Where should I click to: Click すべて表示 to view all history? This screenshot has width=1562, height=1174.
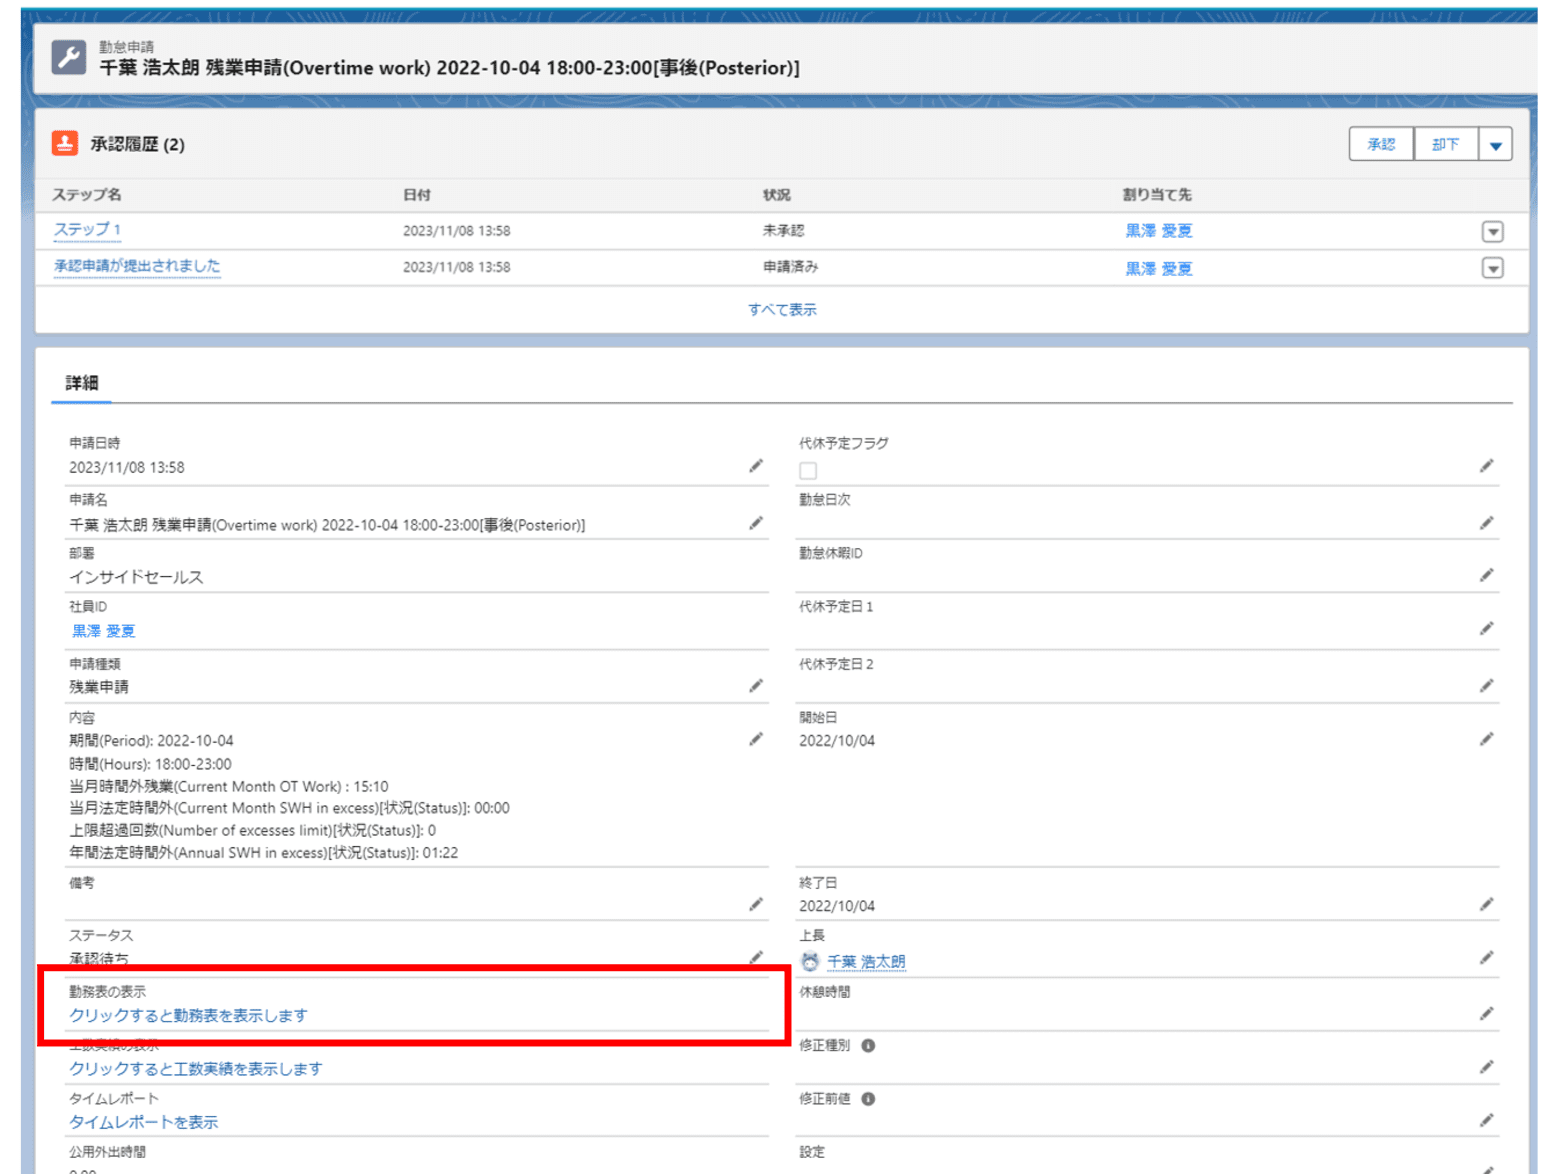pyautogui.click(x=782, y=310)
